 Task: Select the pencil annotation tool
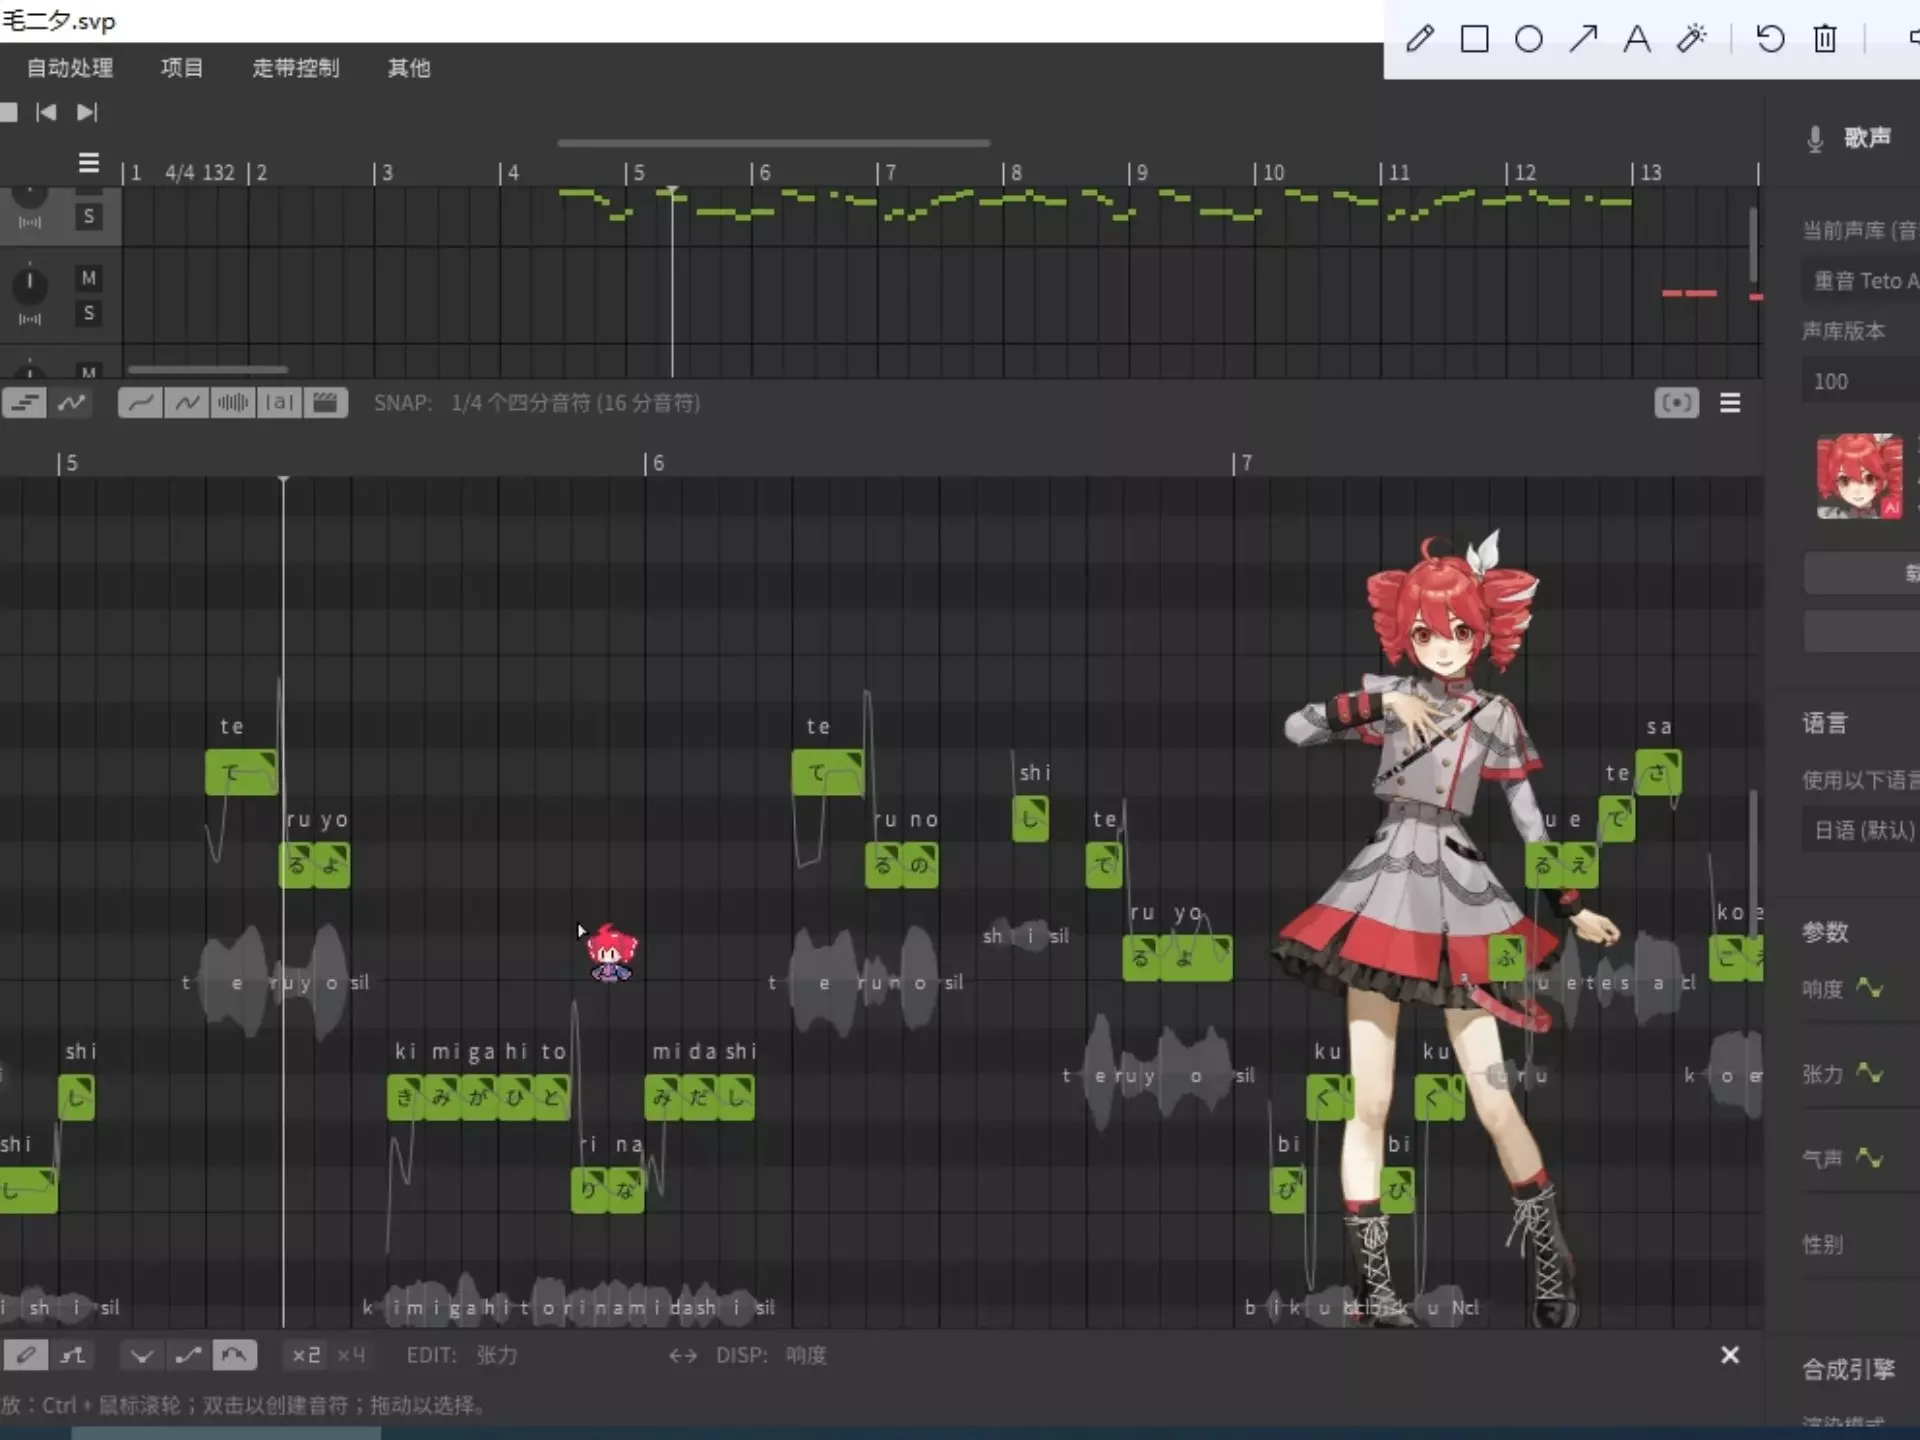tap(1419, 39)
